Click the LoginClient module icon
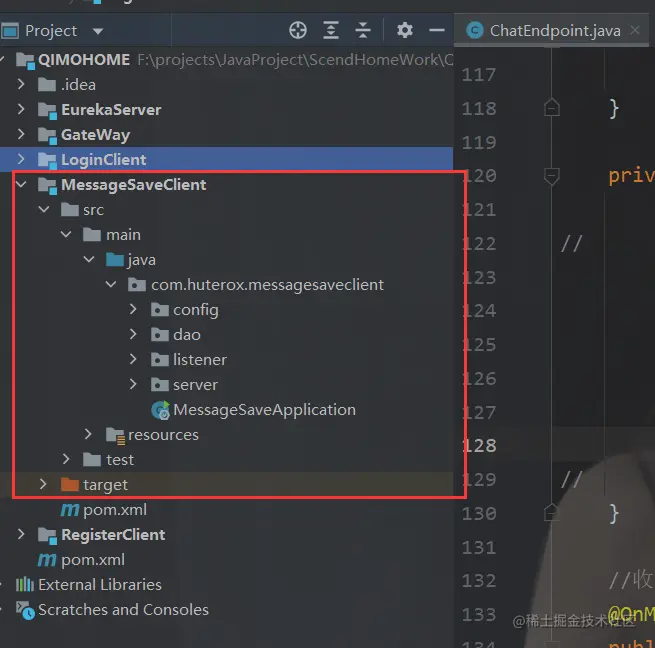The width and height of the screenshot is (655, 648). coord(47,160)
